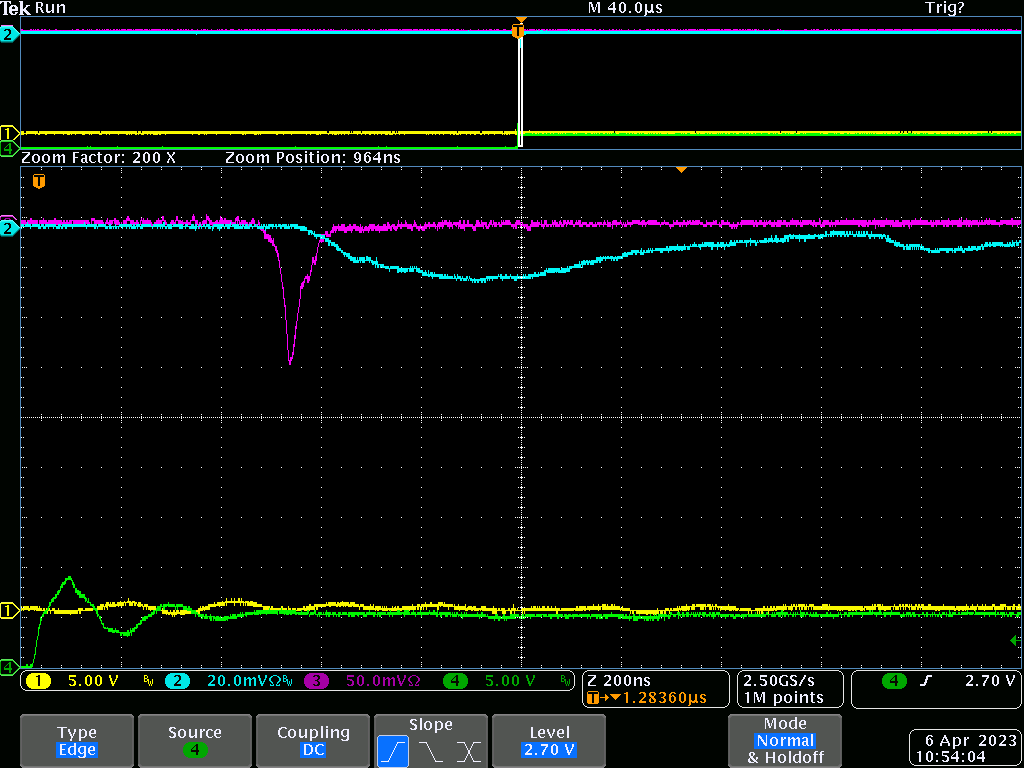Click the channel 1 yellow ground marker
Viewport: 1024px width, 768px height.
click(8, 611)
